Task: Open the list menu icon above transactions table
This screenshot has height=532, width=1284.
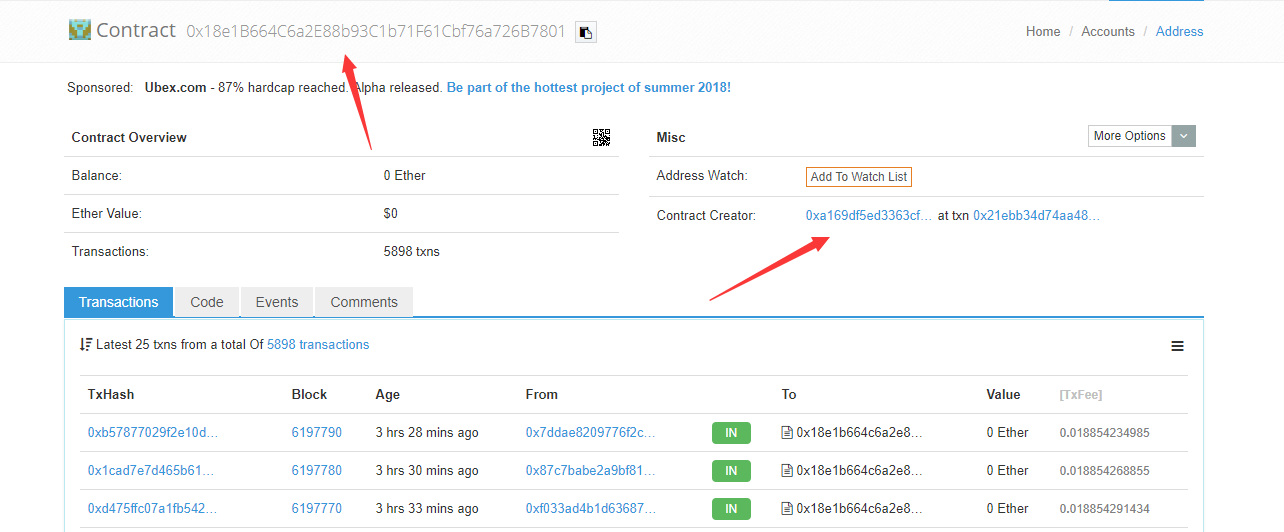Action: 1177,346
